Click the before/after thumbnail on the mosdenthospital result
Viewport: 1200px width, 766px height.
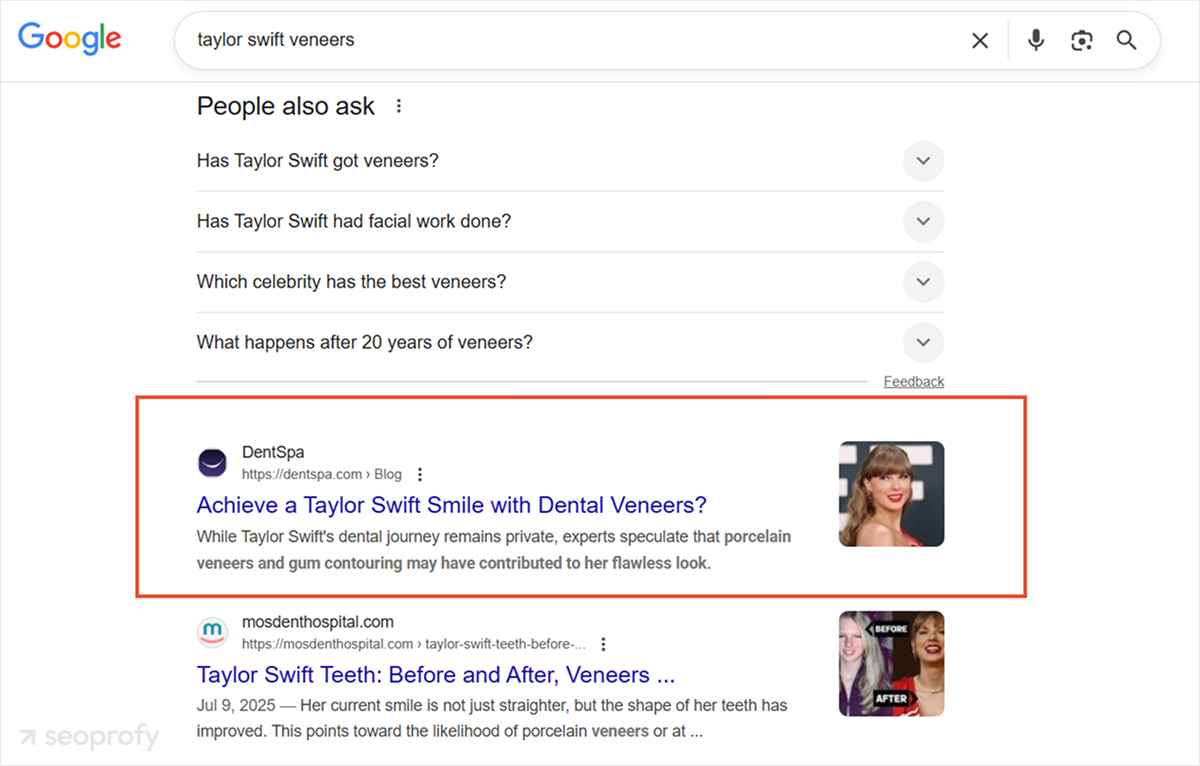890,663
